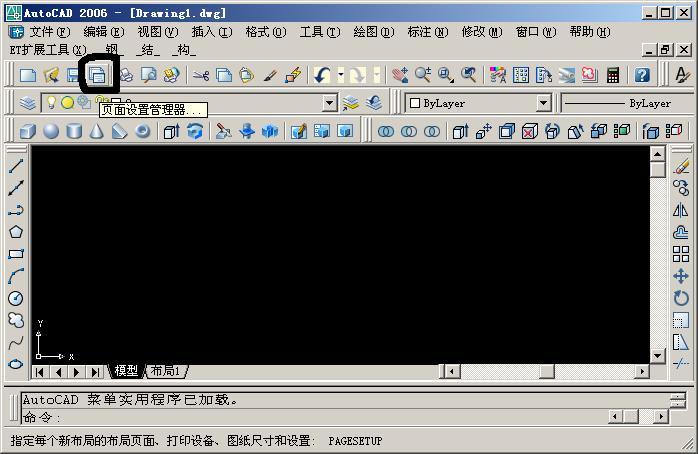Viewport: 698px width, 454px height.
Task: Switch to the 布局1 tab
Action: click(166, 371)
